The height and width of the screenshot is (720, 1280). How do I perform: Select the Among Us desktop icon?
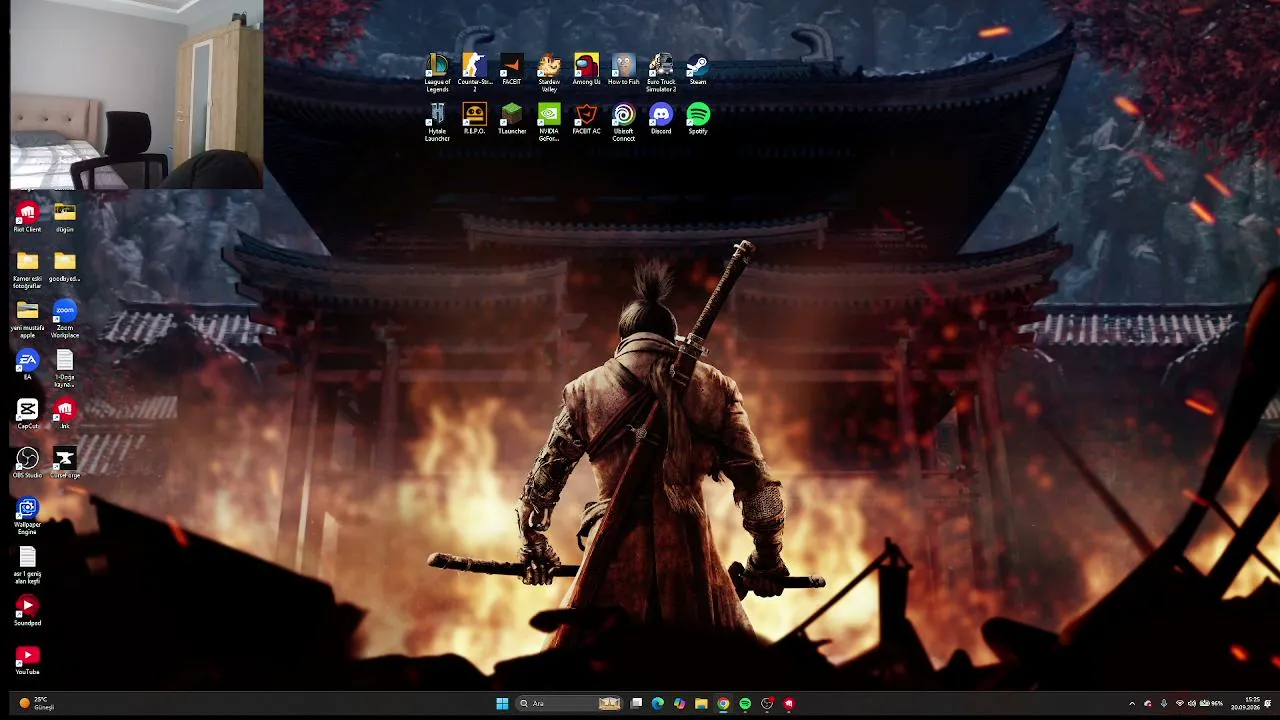586,70
